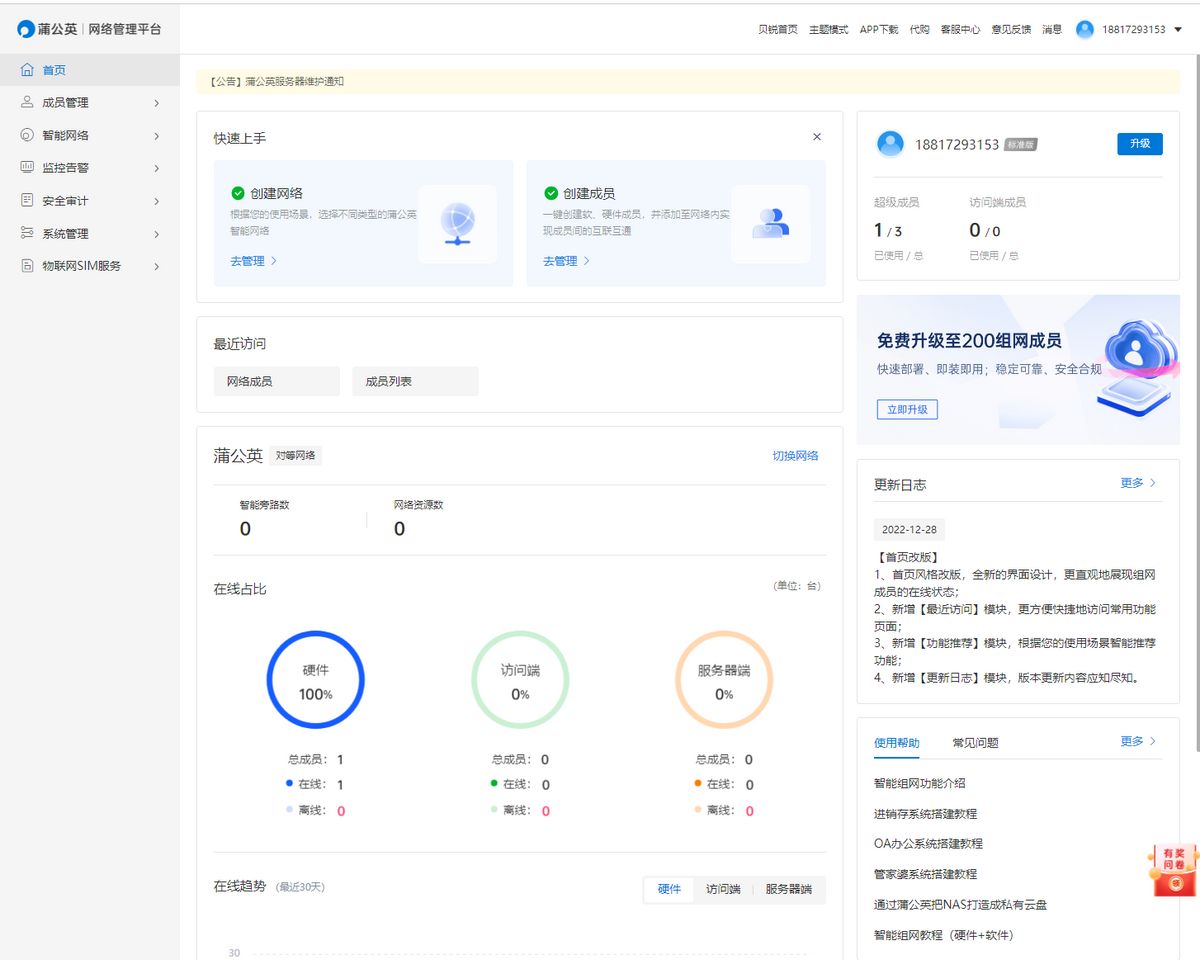Click the 标准版 badge

1021,145
